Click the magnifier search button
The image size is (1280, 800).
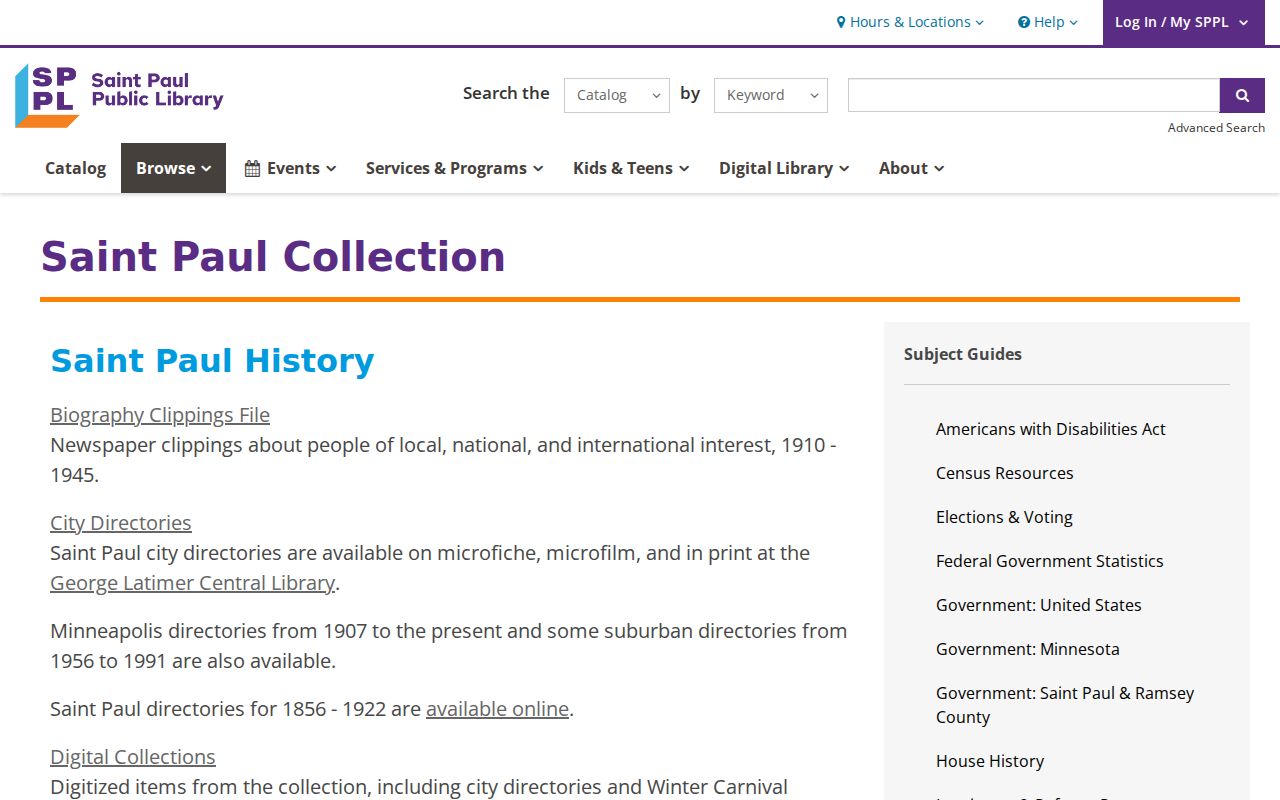click(x=1242, y=95)
